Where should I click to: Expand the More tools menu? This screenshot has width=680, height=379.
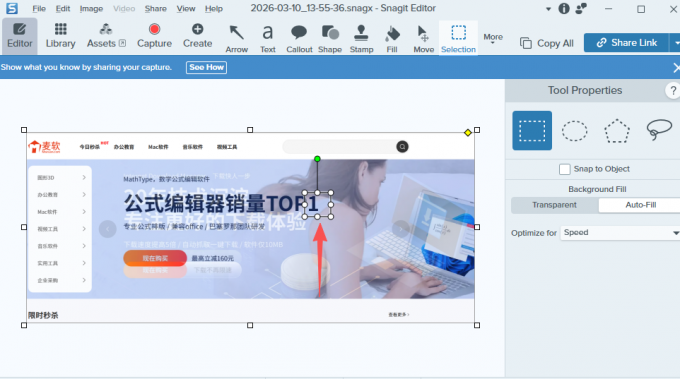coord(493,38)
